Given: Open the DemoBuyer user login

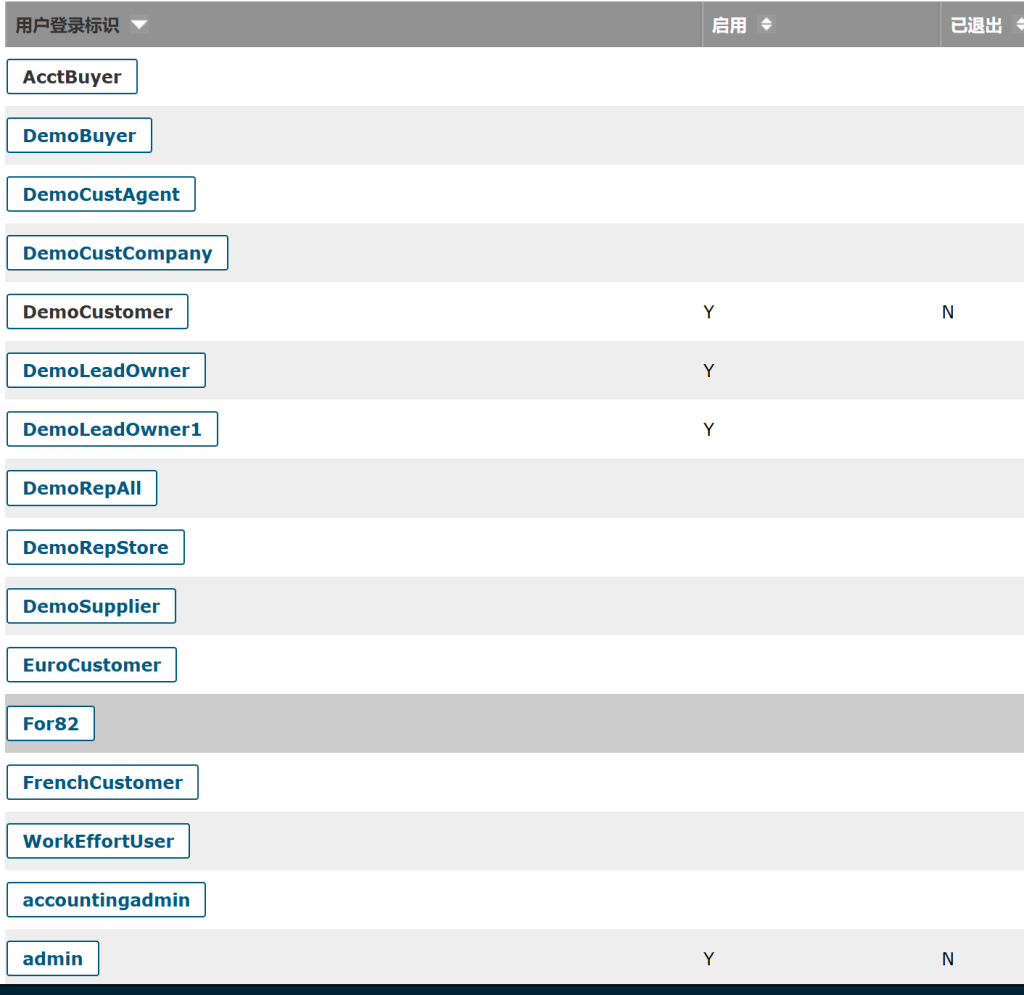Looking at the screenshot, I should tap(79, 136).
